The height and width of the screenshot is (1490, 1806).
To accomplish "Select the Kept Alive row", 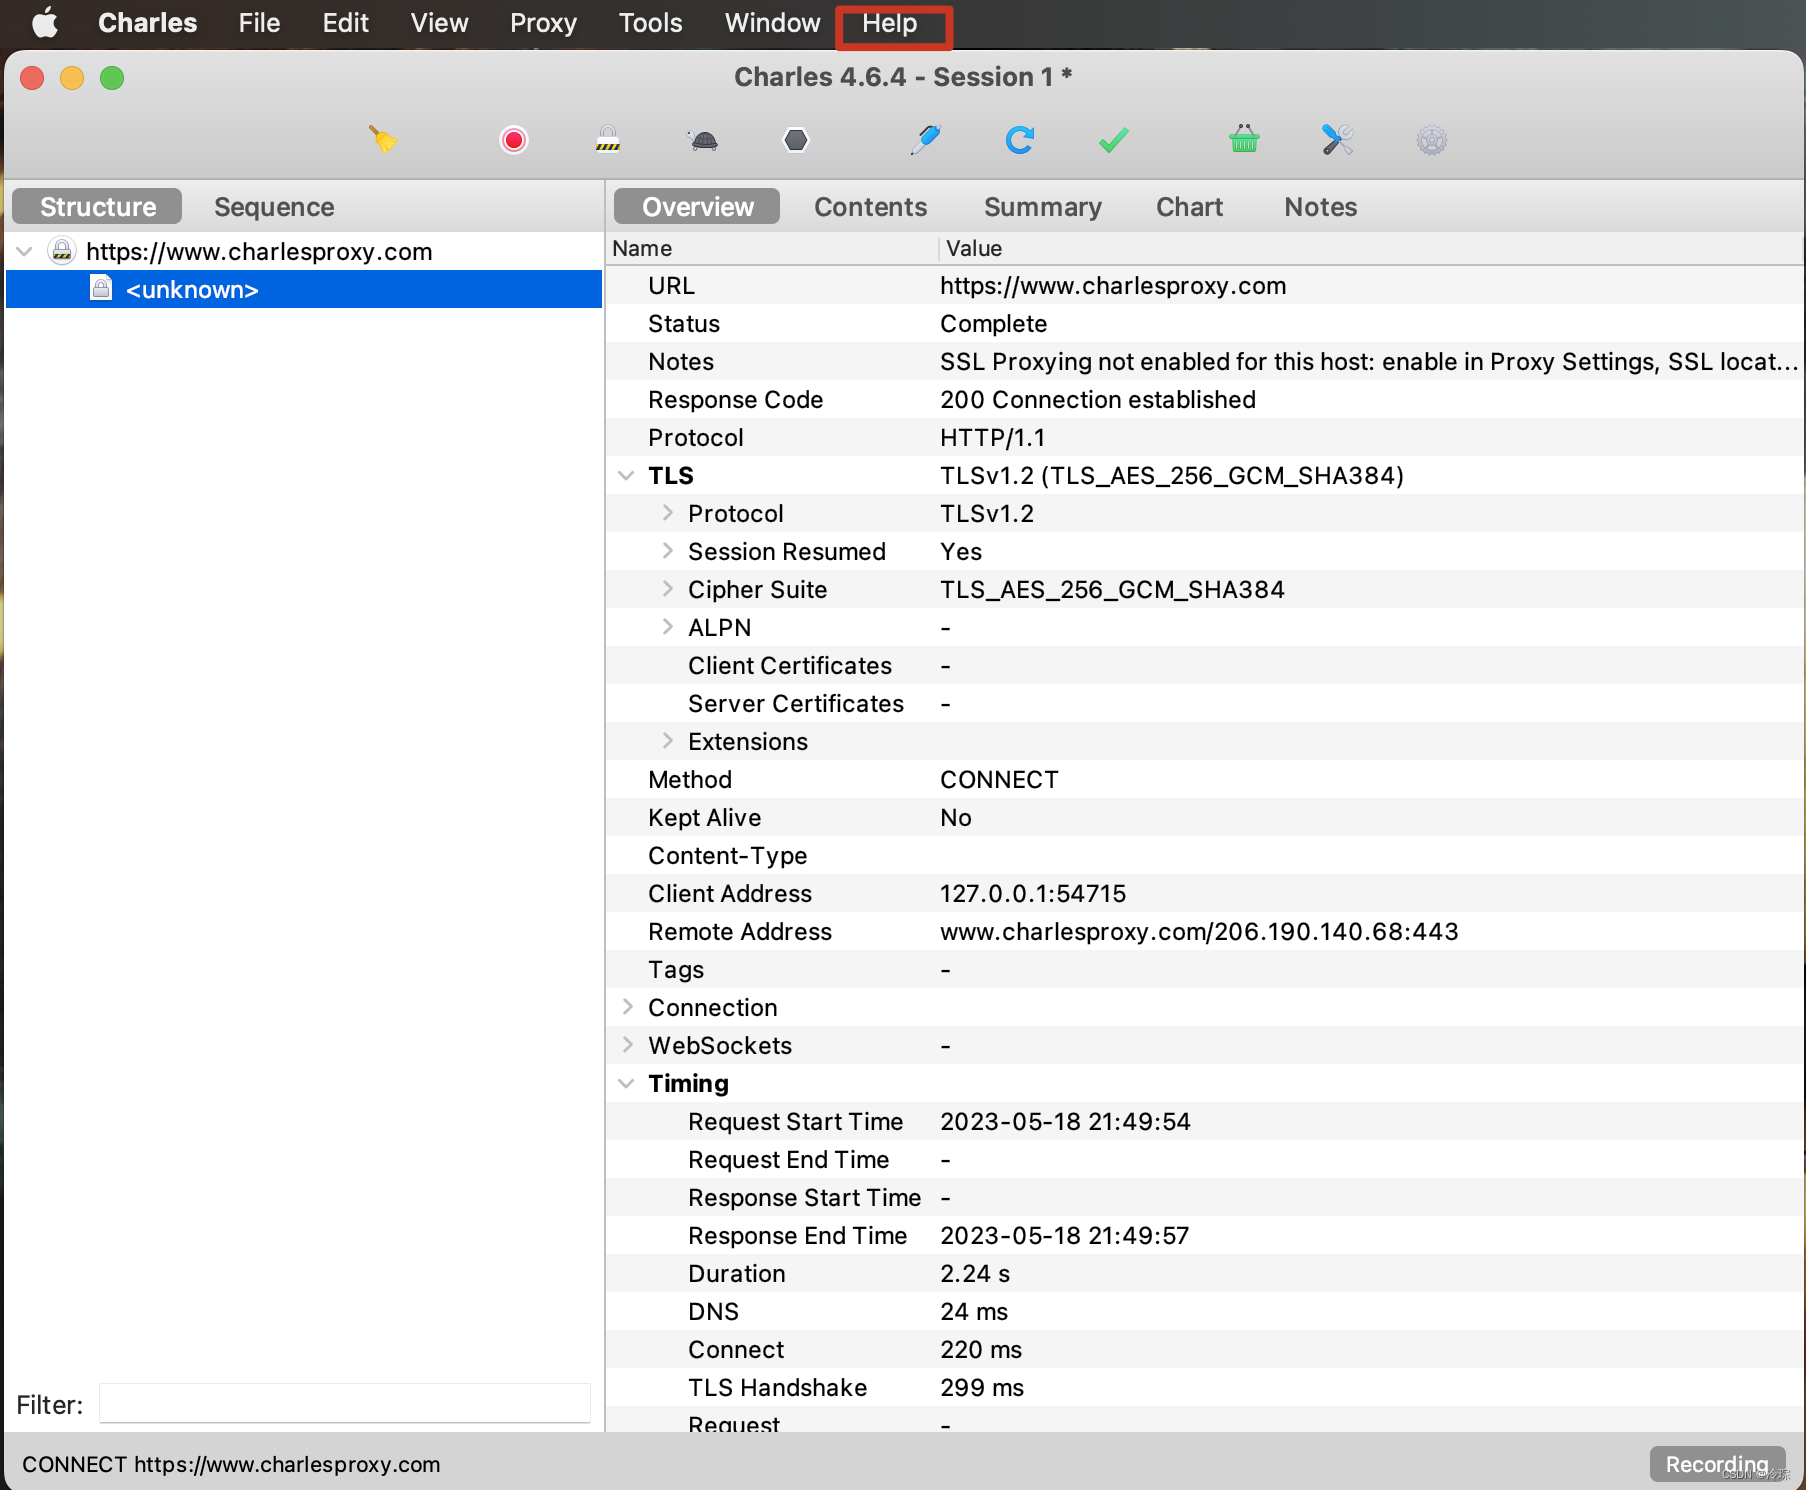I will pyautogui.click(x=1205, y=817).
